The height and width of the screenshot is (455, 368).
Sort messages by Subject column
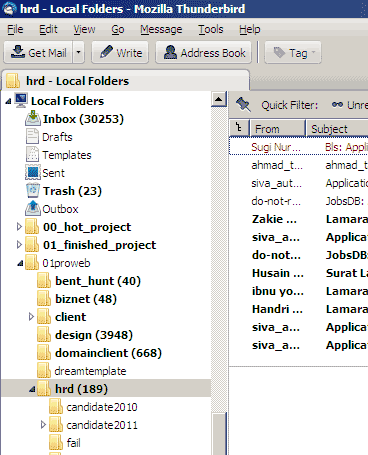point(337,128)
